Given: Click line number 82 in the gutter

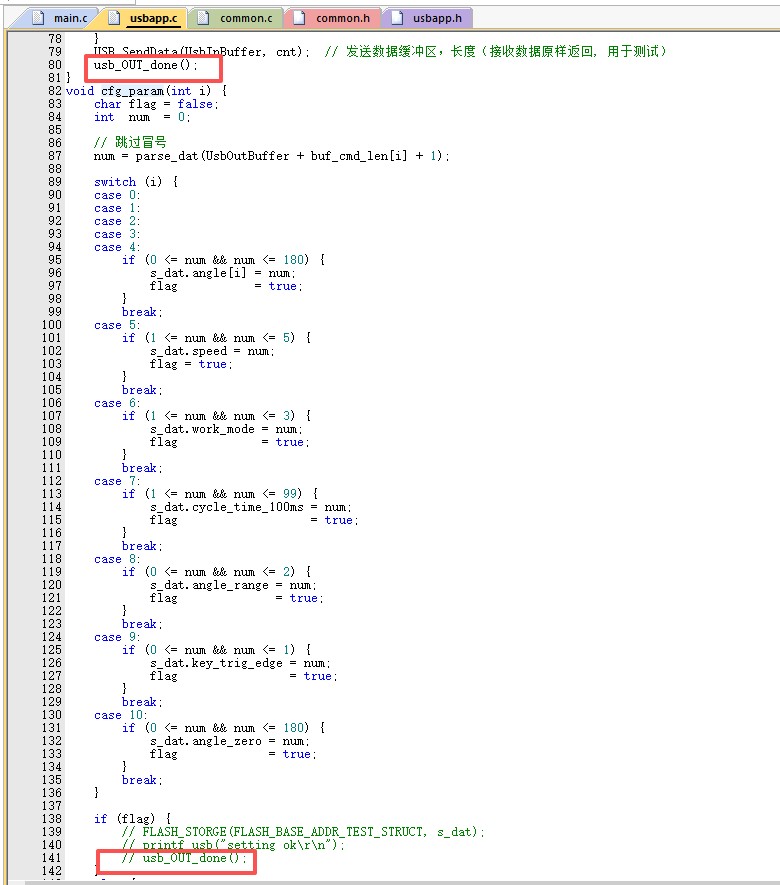Looking at the screenshot, I should click(x=54, y=91).
